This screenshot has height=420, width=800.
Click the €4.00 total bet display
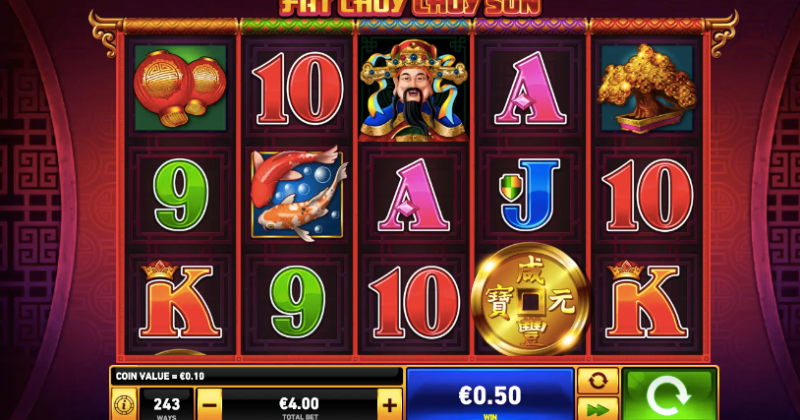(x=299, y=405)
